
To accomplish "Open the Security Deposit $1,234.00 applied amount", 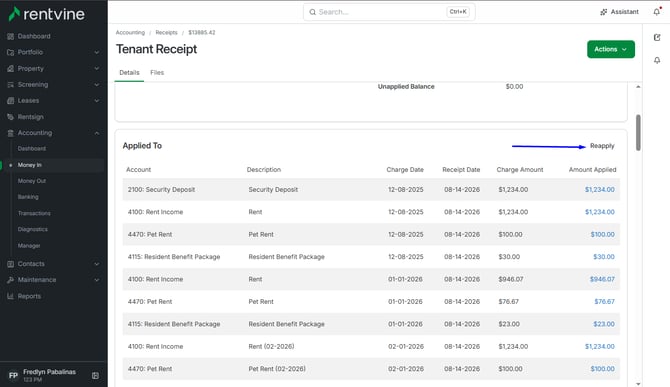I will coord(599,190).
